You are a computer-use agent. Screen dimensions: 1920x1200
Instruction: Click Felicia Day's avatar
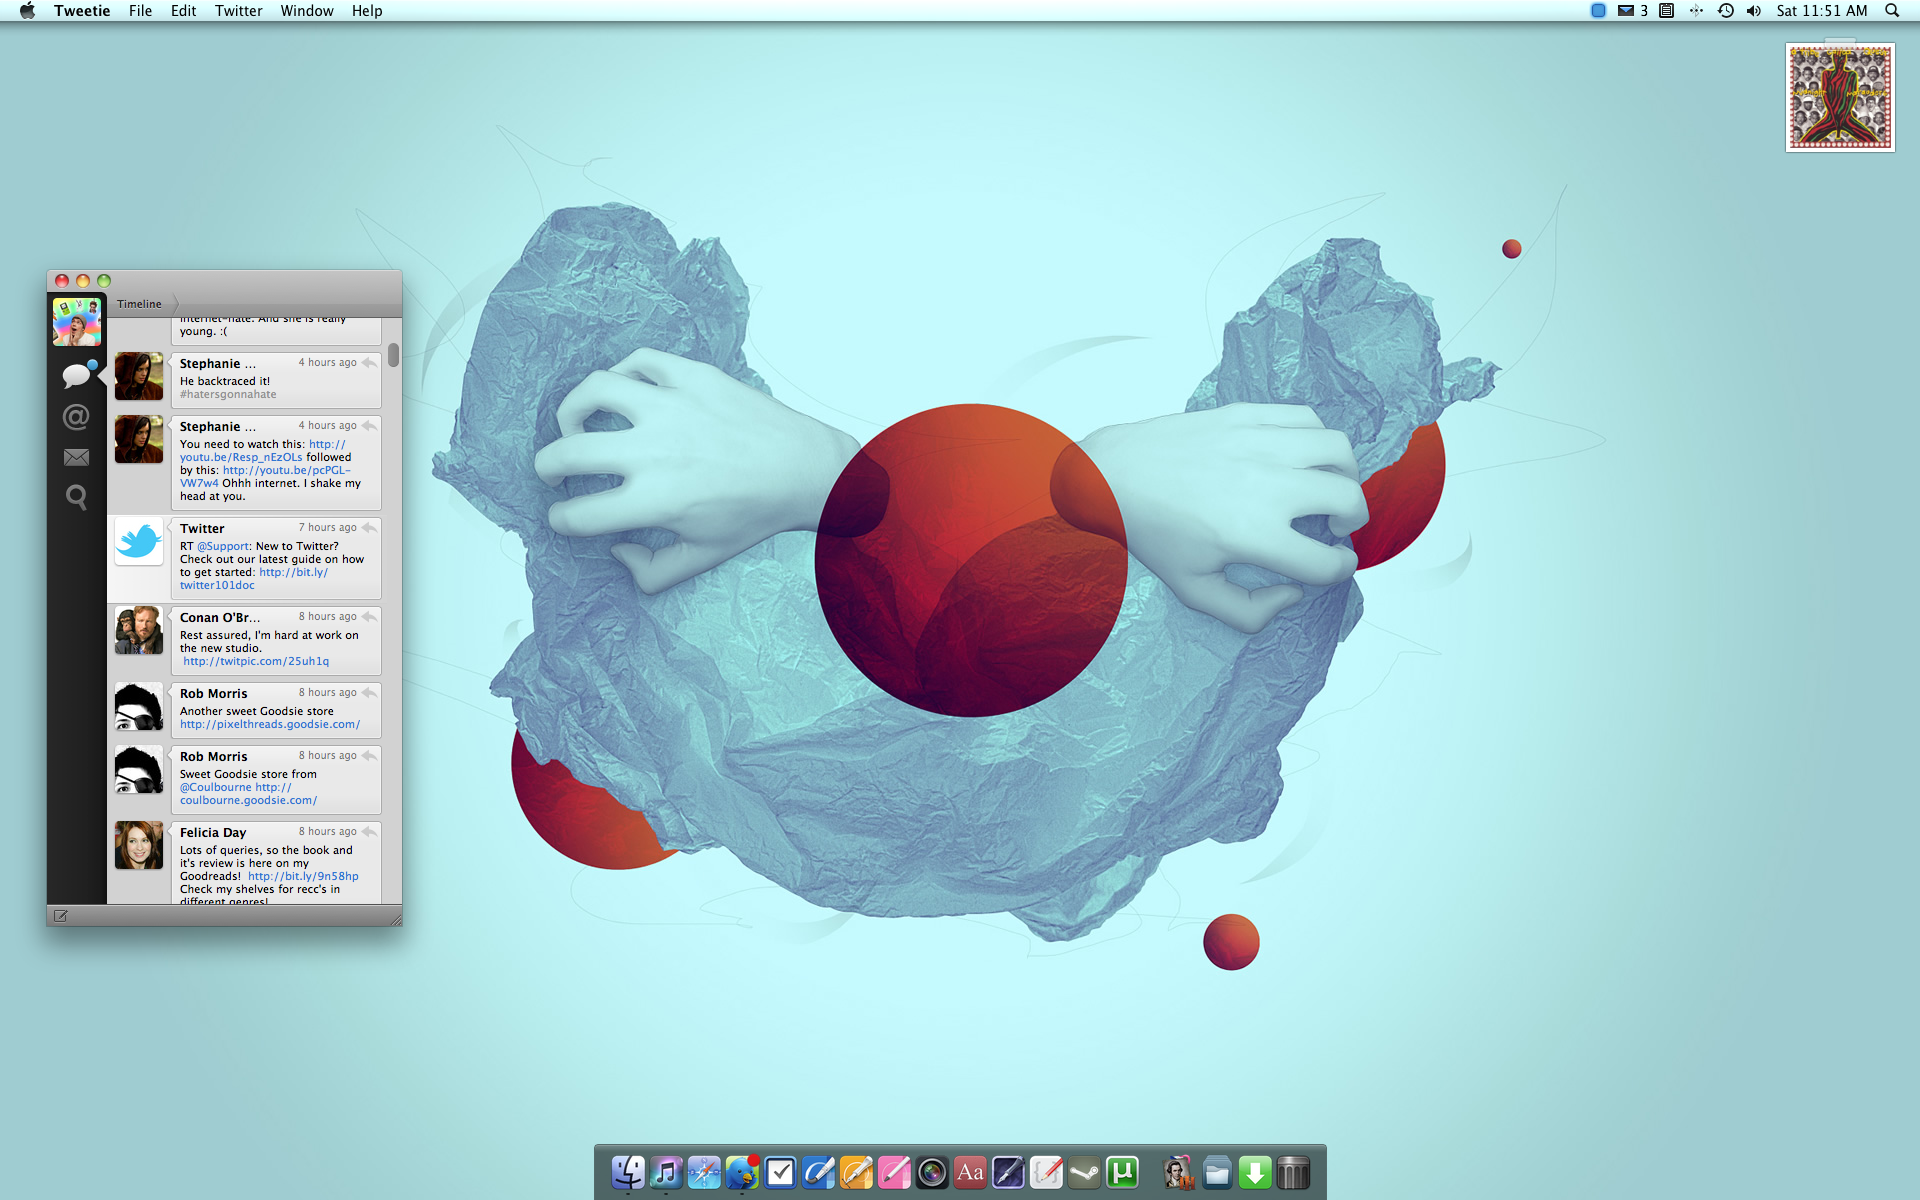(139, 845)
